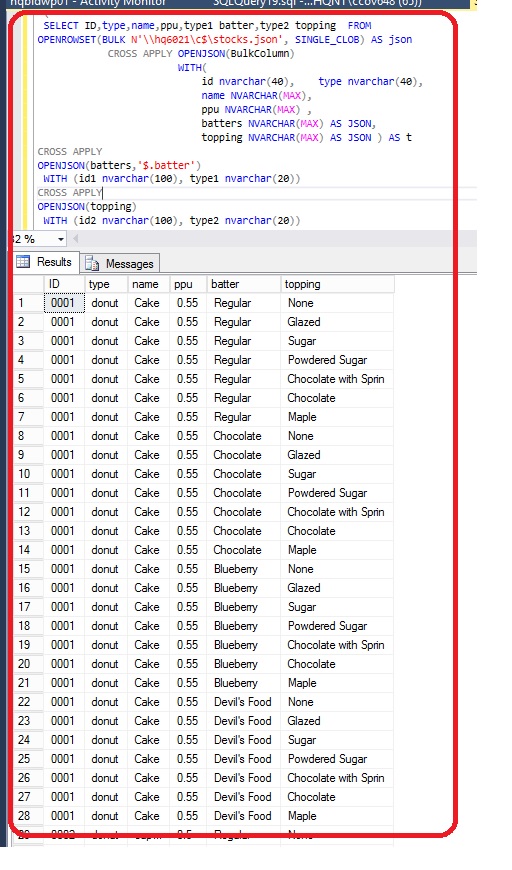Click OPENJSON(BulkColumn) in the query

point(236,53)
